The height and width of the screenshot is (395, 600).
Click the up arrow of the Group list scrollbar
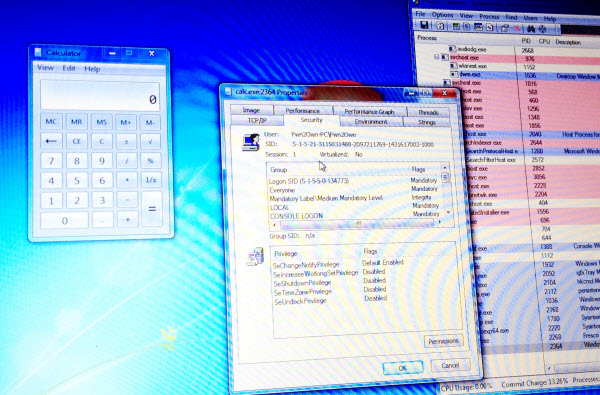click(x=445, y=167)
